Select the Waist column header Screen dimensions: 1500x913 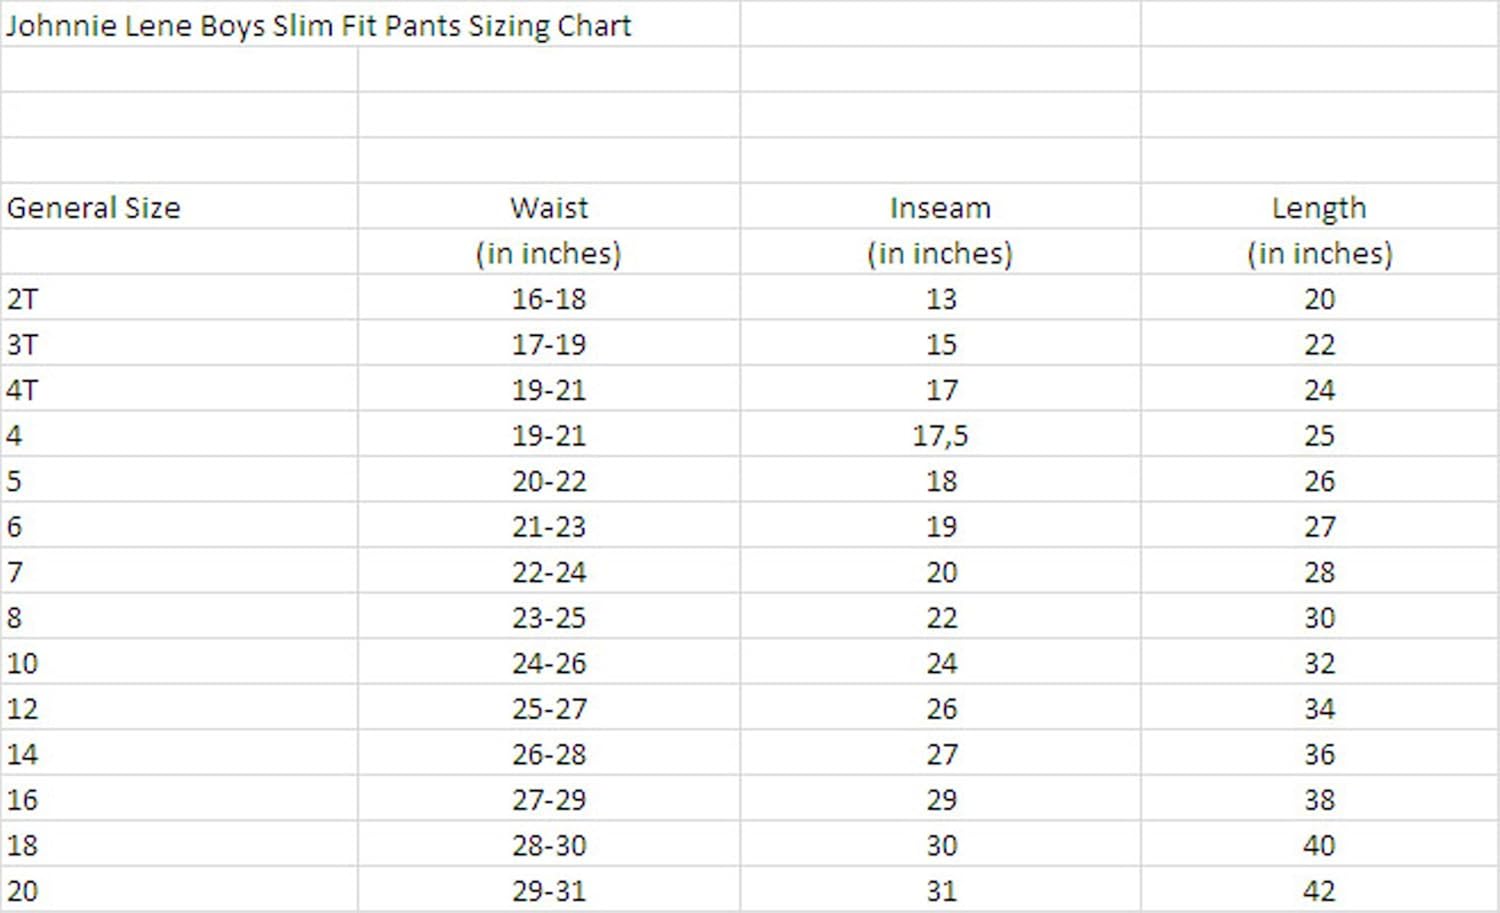[548, 208]
